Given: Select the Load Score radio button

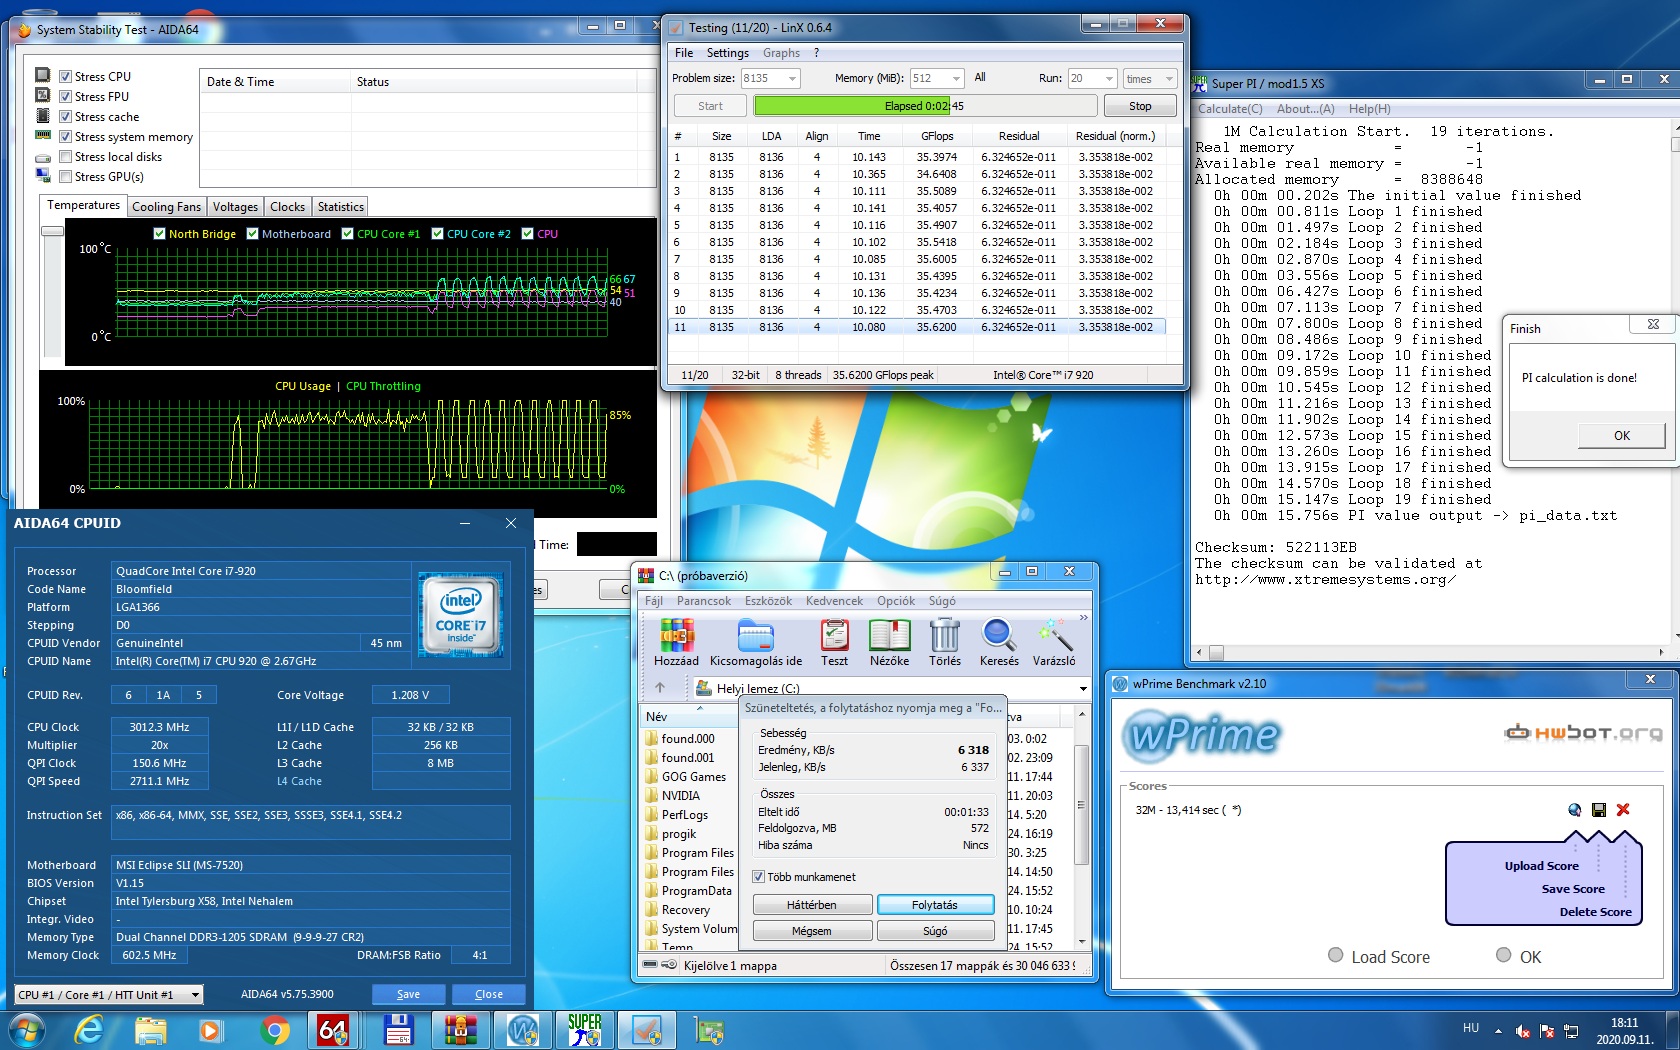Looking at the screenshot, I should click(x=1335, y=955).
